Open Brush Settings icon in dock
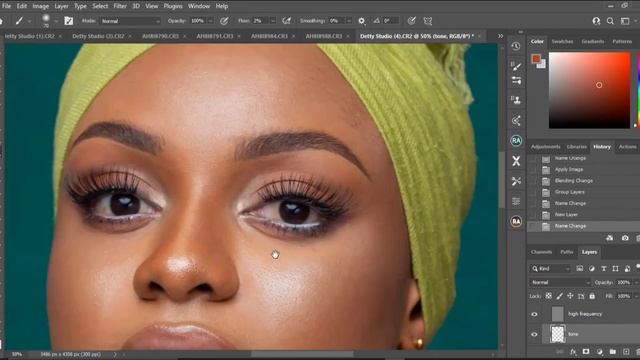 [x=516, y=80]
